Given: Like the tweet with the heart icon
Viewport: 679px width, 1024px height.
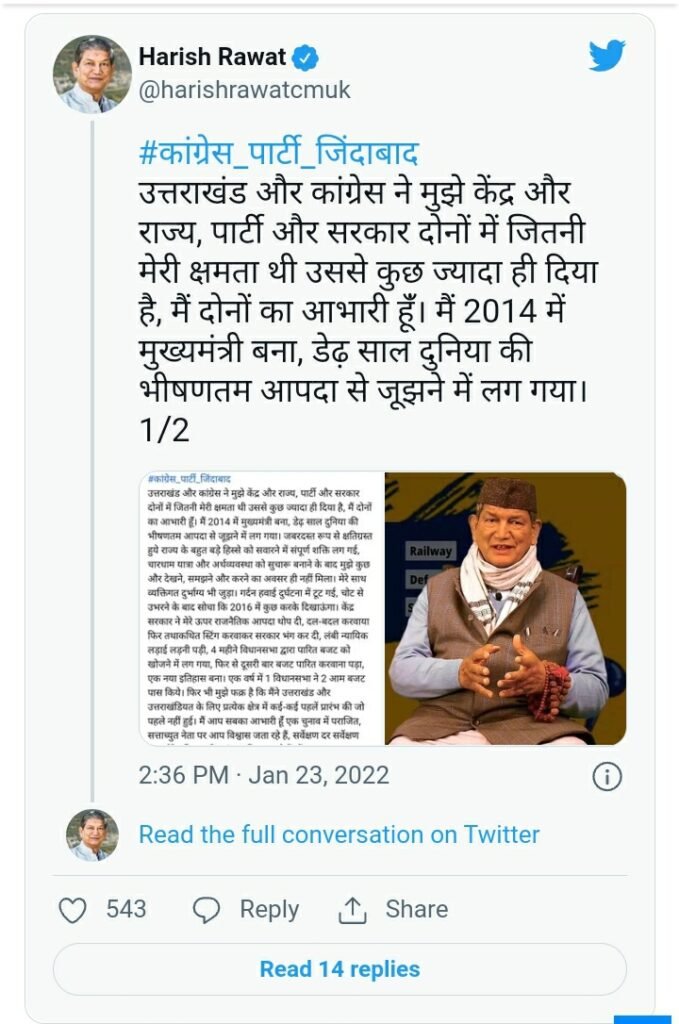Looking at the screenshot, I should coord(72,910).
